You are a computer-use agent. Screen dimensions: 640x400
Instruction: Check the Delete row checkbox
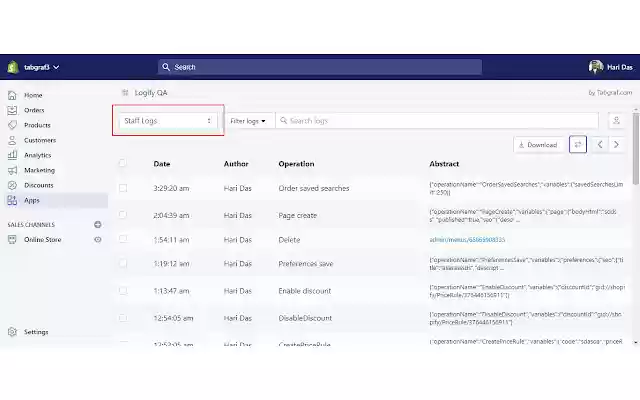pyautogui.click(x=122, y=239)
